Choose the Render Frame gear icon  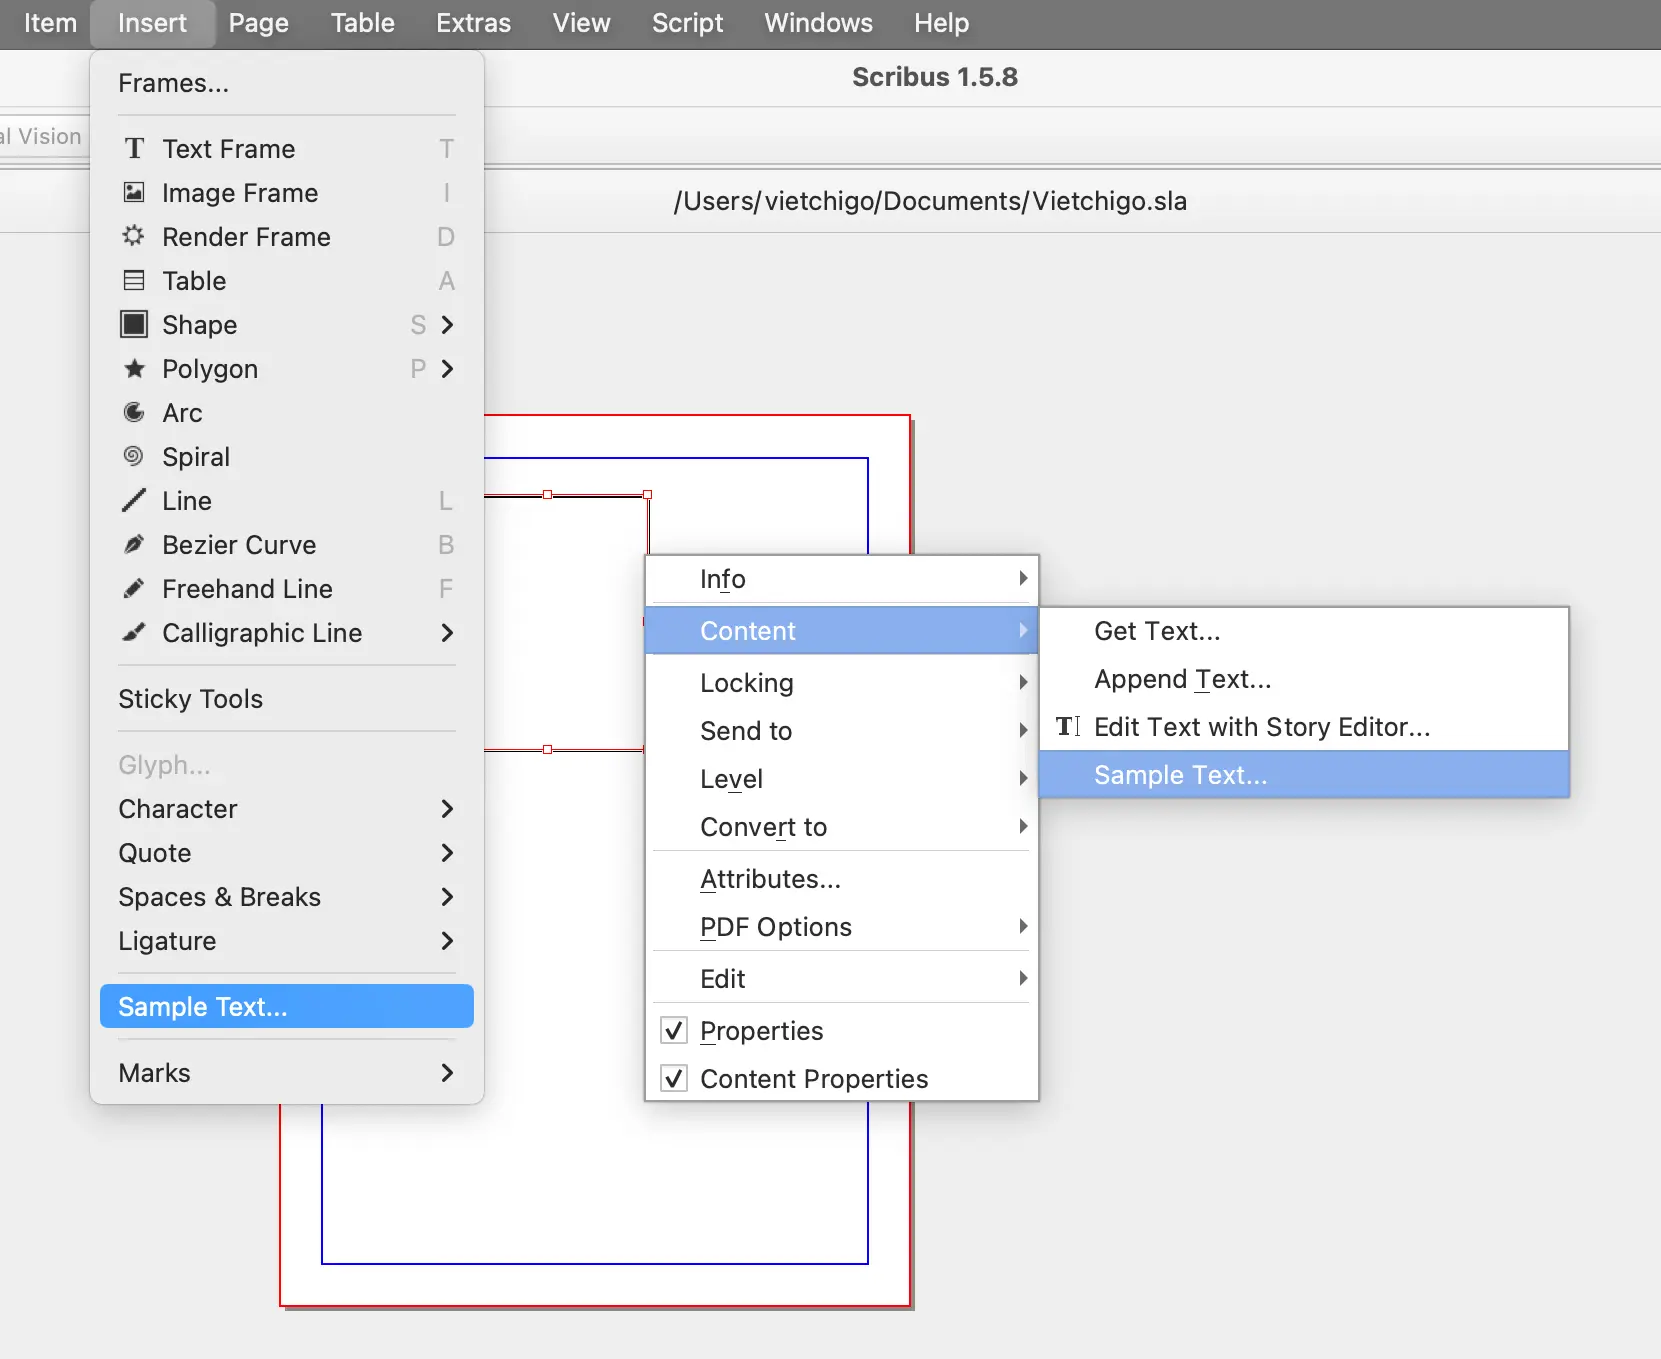click(x=134, y=236)
